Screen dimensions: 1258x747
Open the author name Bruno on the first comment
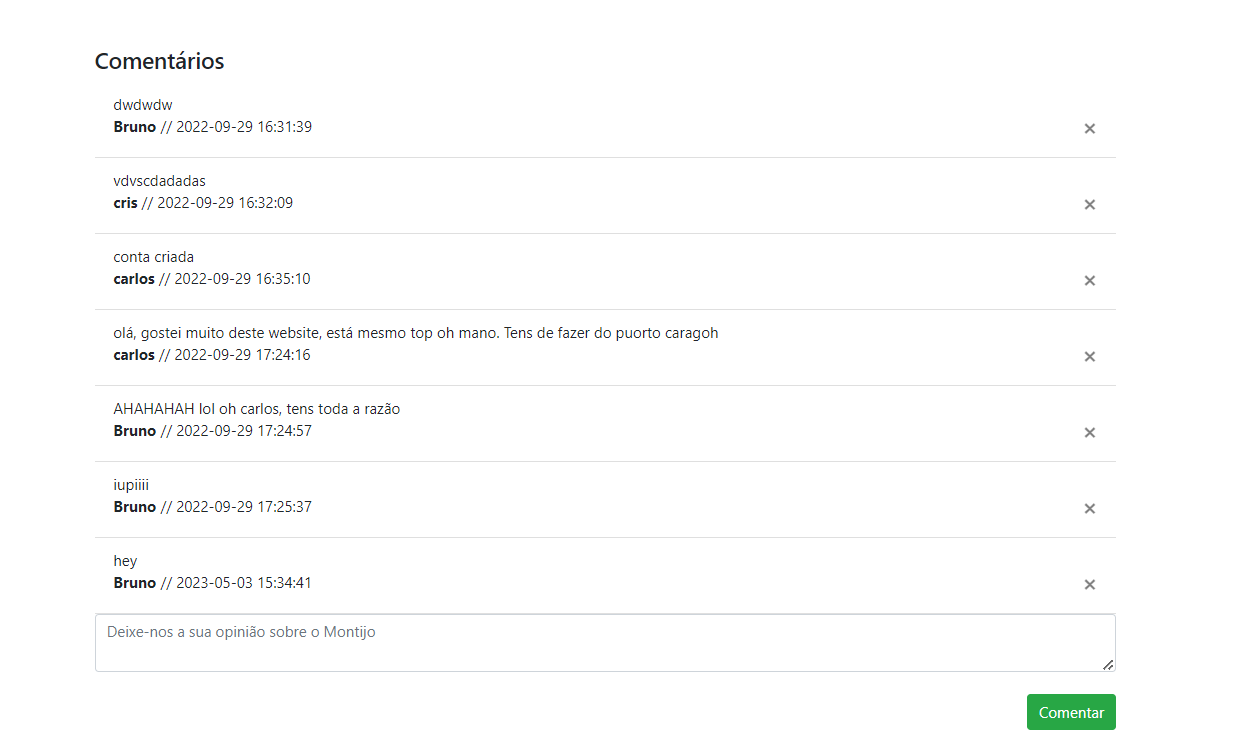[x=134, y=126]
